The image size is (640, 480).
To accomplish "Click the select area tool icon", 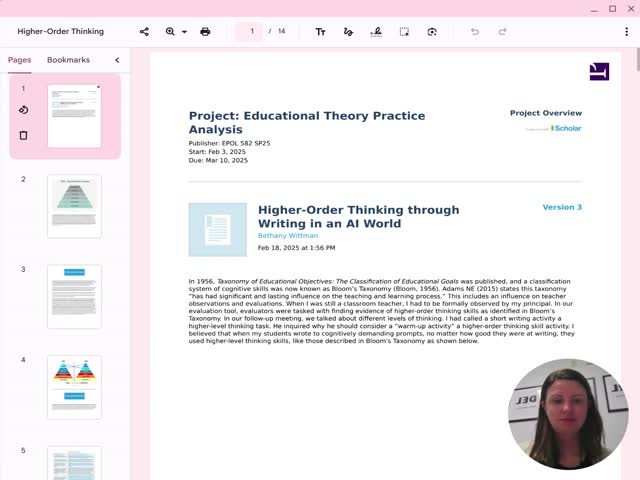I will [x=404, y=32].
